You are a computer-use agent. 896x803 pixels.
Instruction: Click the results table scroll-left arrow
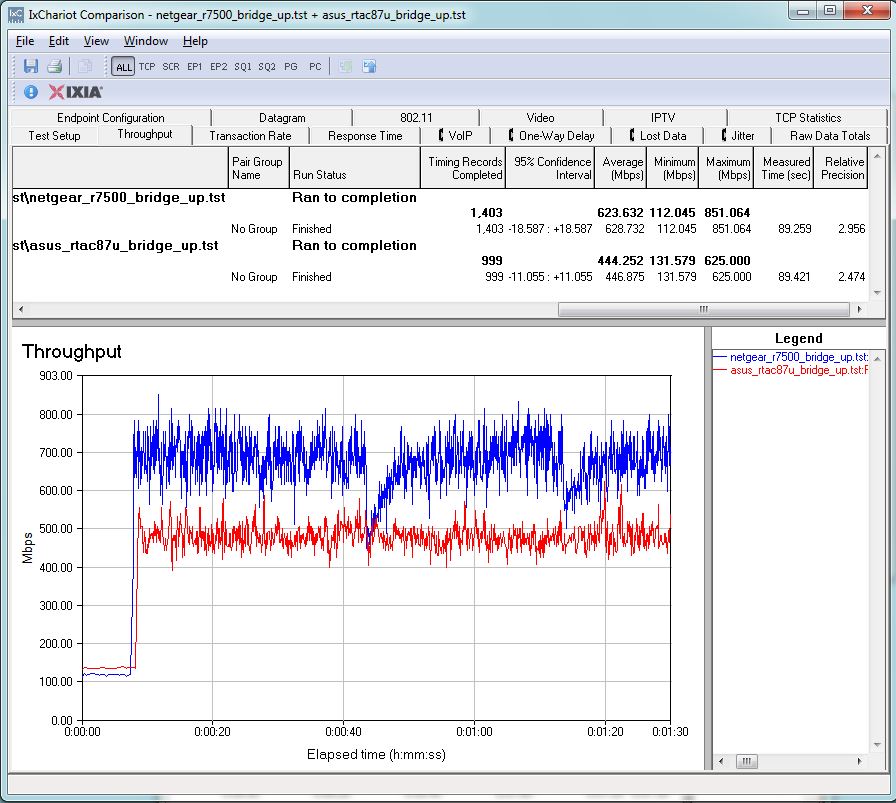point(21,309)
